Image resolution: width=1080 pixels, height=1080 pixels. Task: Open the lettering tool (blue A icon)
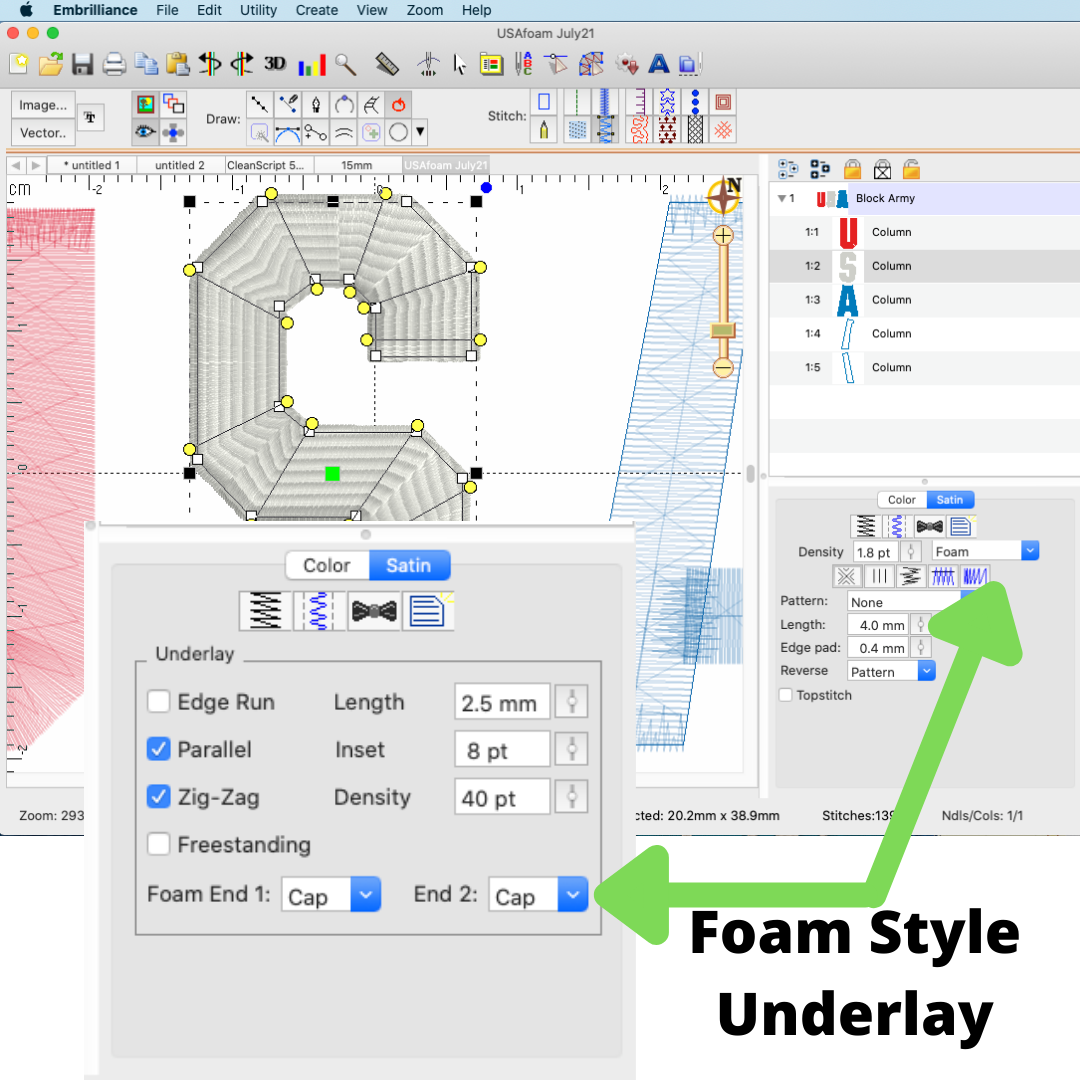click(x=658, y=65)
